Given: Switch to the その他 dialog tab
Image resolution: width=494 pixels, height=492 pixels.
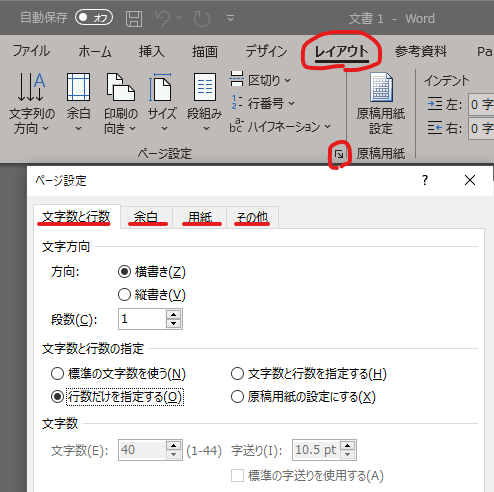Looking at the screenshot, I should click(252, 218).
